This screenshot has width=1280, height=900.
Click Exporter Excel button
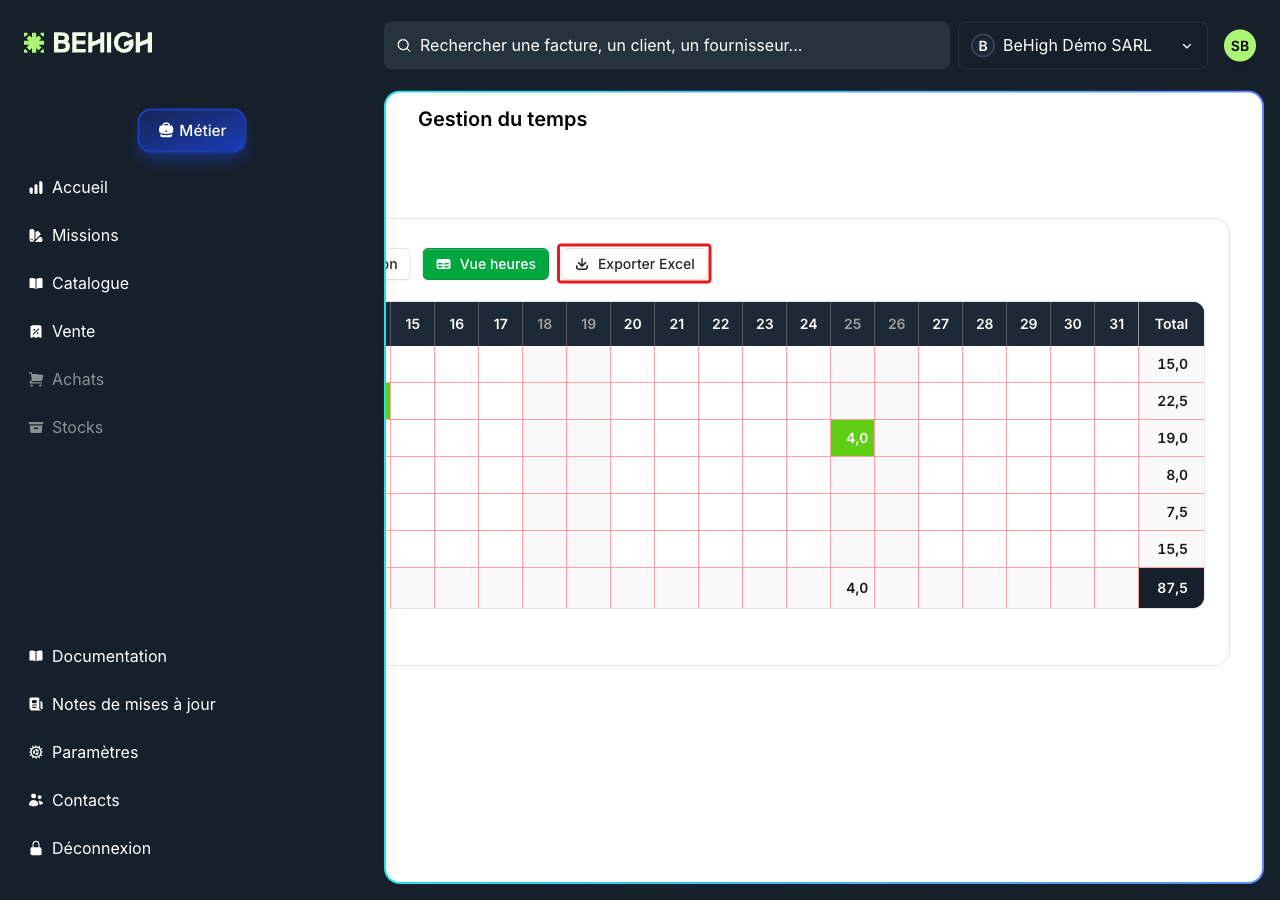[x=634, y=264]
